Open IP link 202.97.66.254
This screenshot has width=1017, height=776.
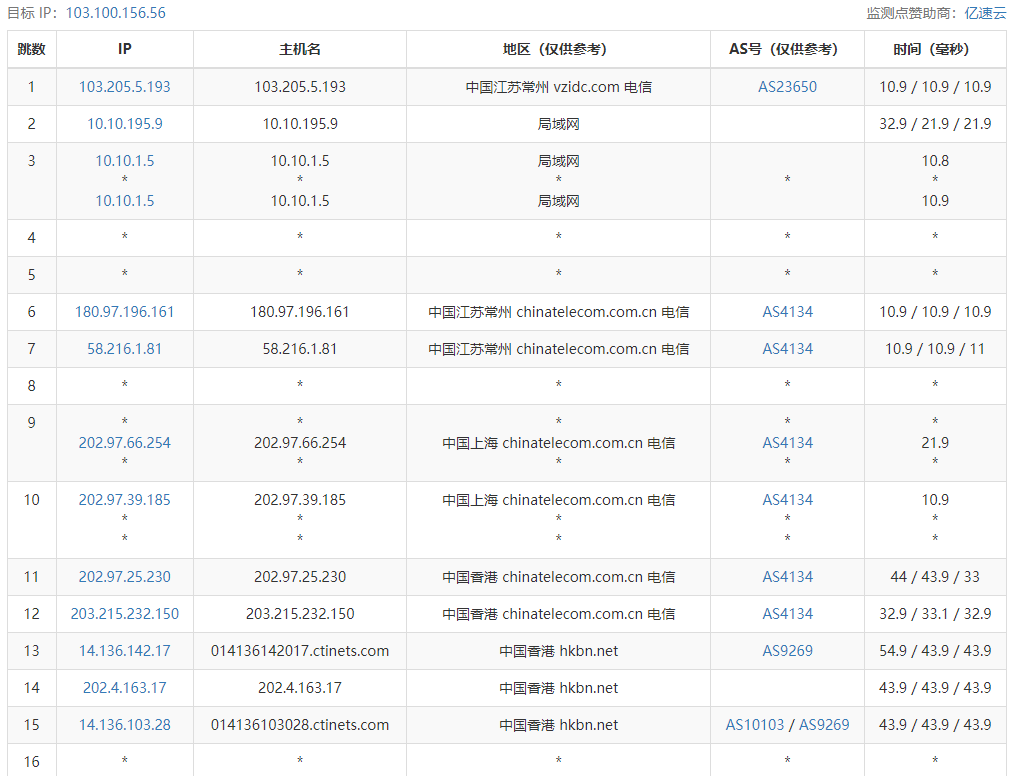click(125, 443)
